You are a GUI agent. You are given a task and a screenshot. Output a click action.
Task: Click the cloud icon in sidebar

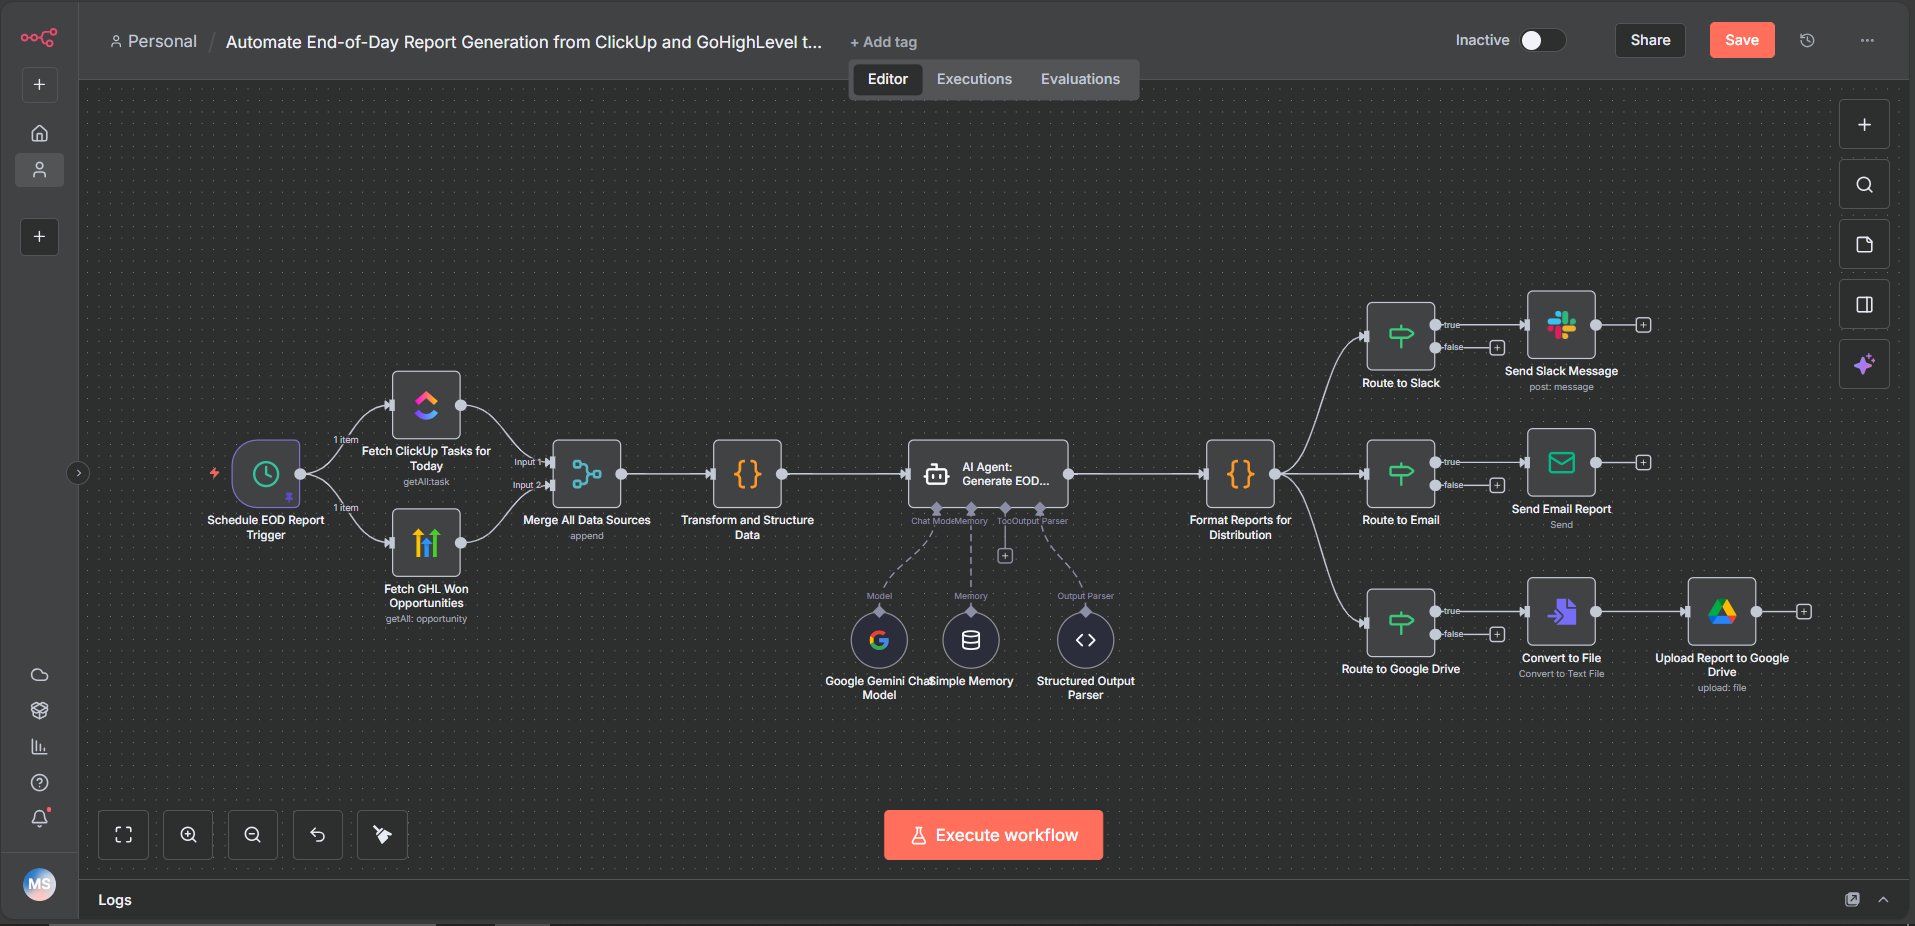pos(40,675)
